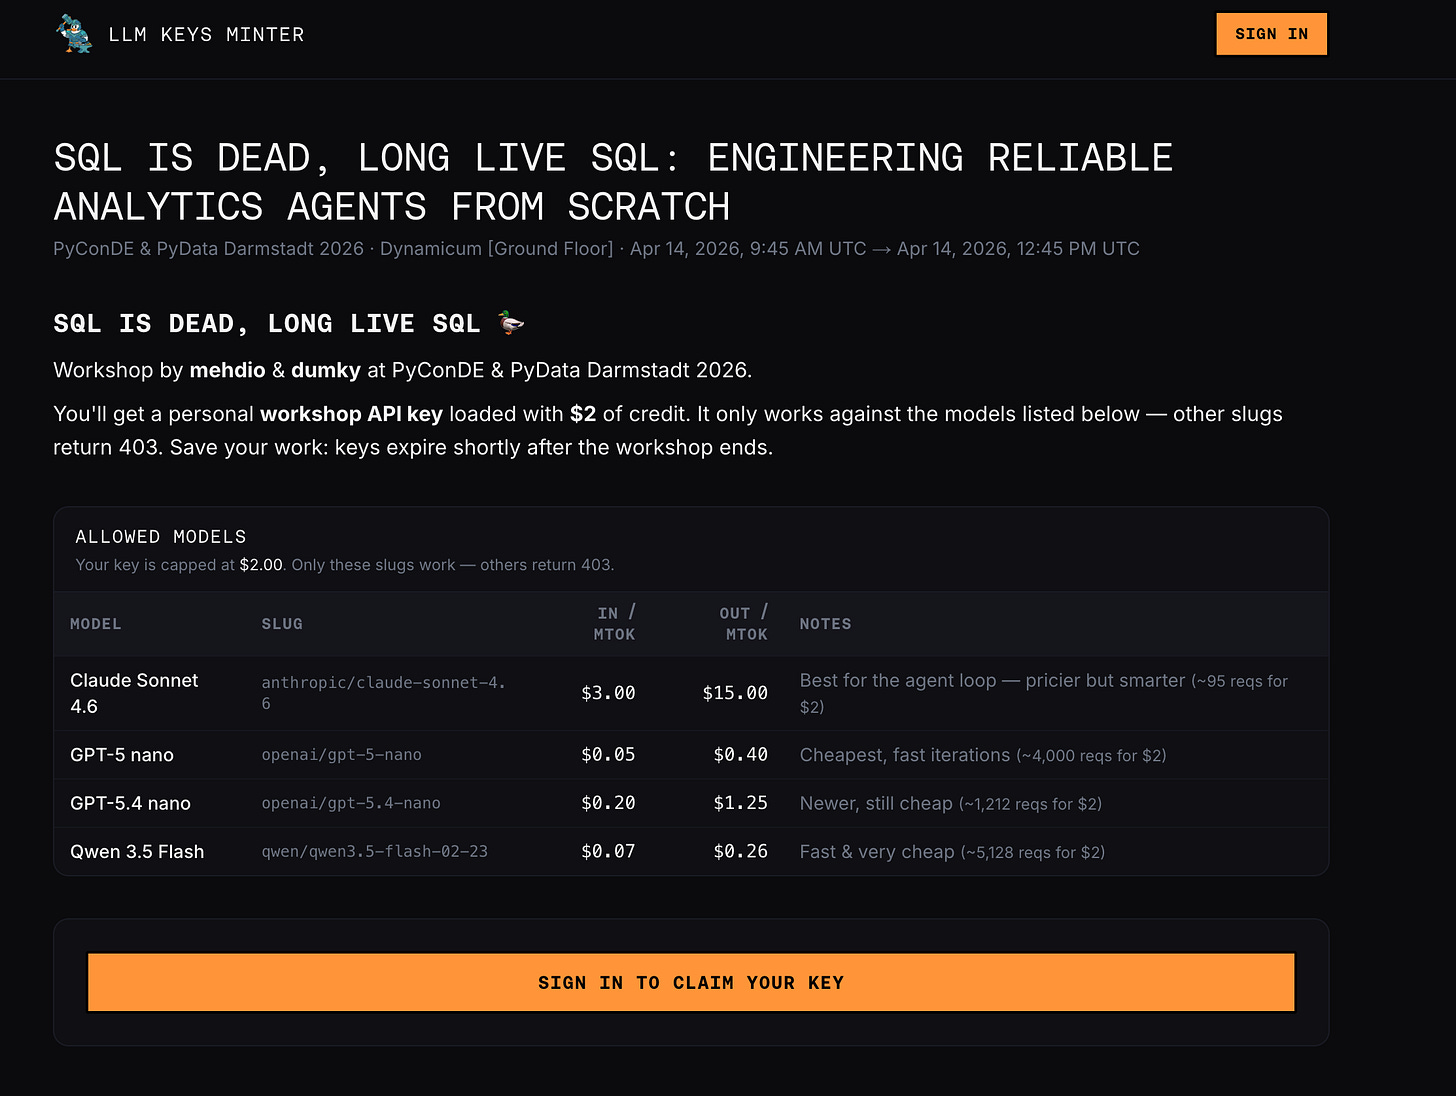Click the NOTES column header

coord(826,624)
